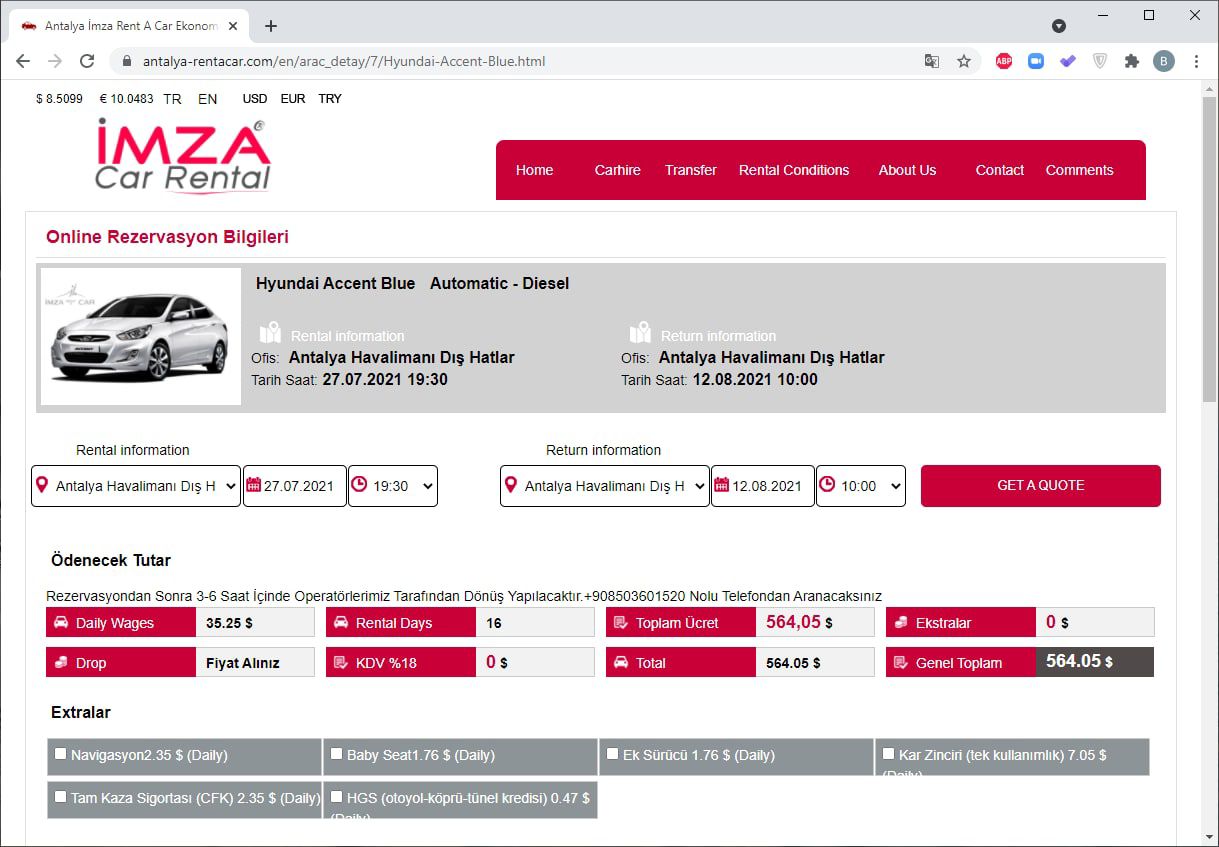The height and width of the screenshot is (847, 1219).
Task: Enable the Ek Sürücü extra checkbox
Action: [613, 754]
